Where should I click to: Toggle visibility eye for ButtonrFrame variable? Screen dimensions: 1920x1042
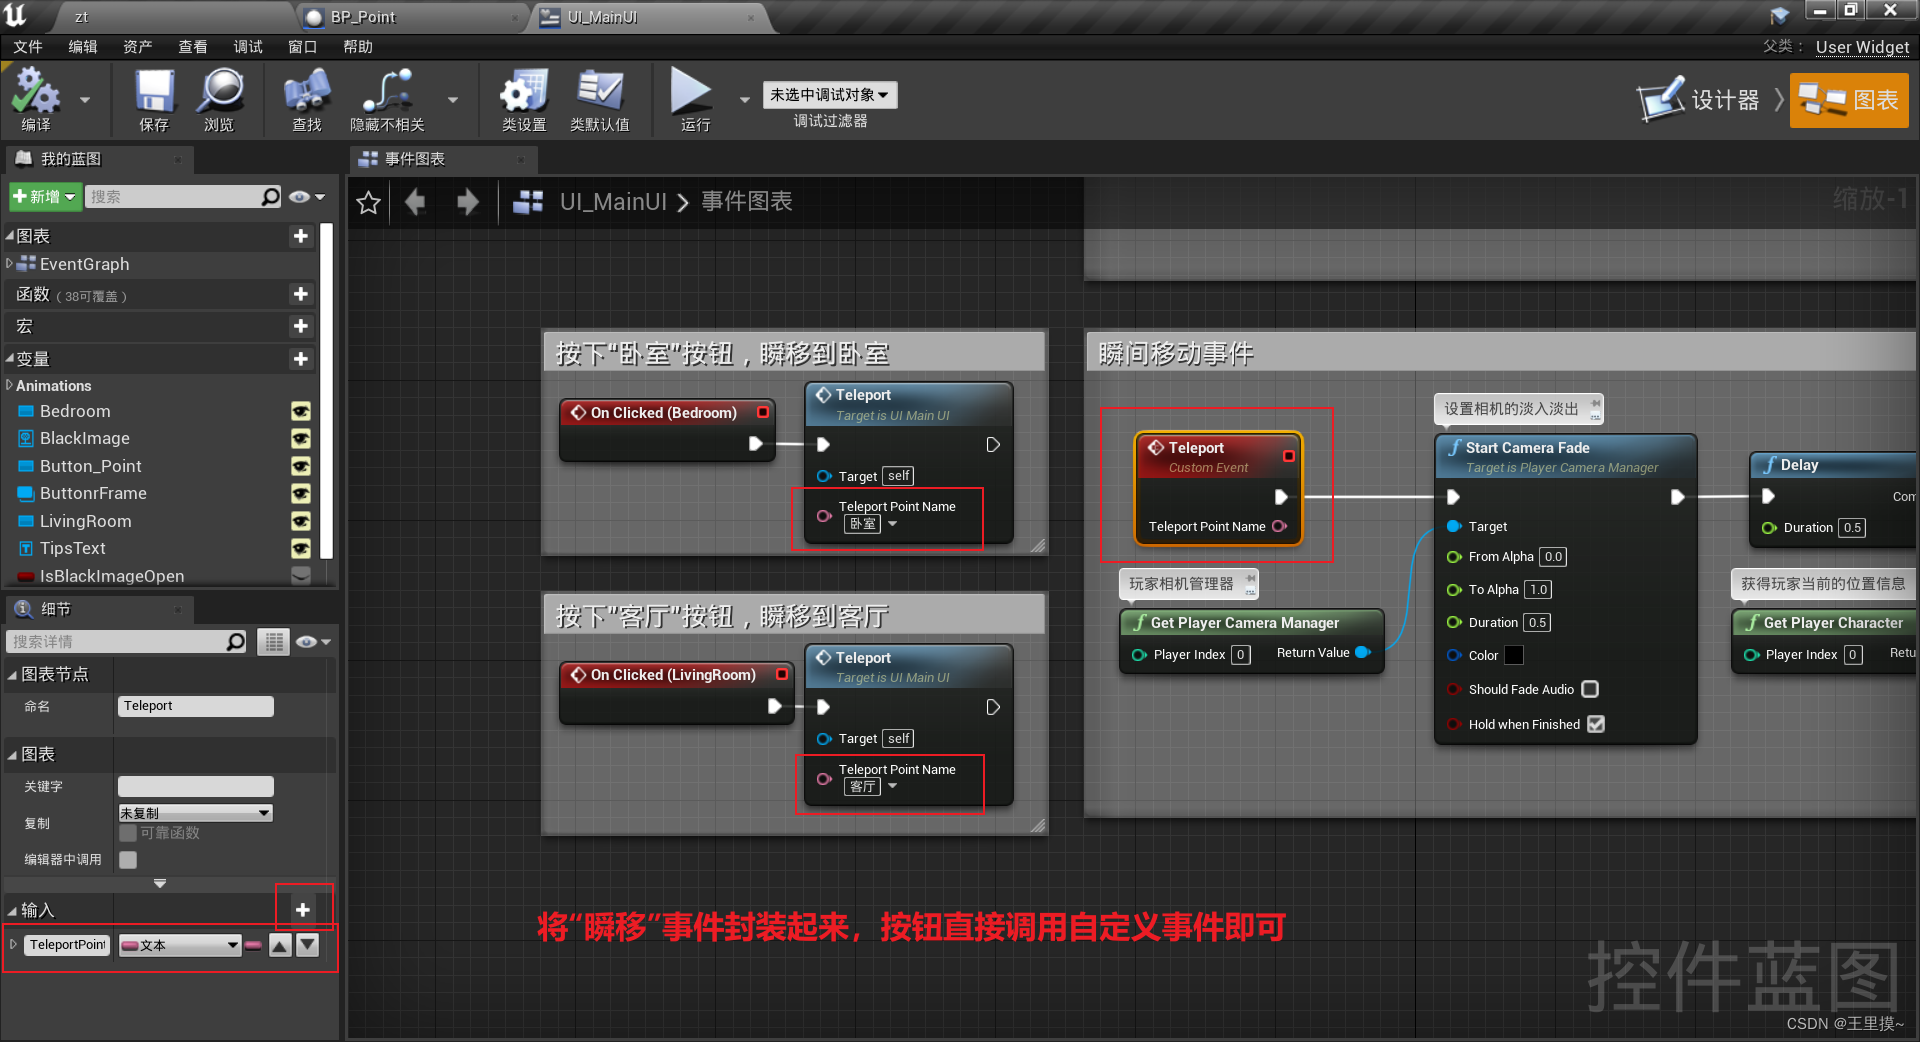point(300,494)
